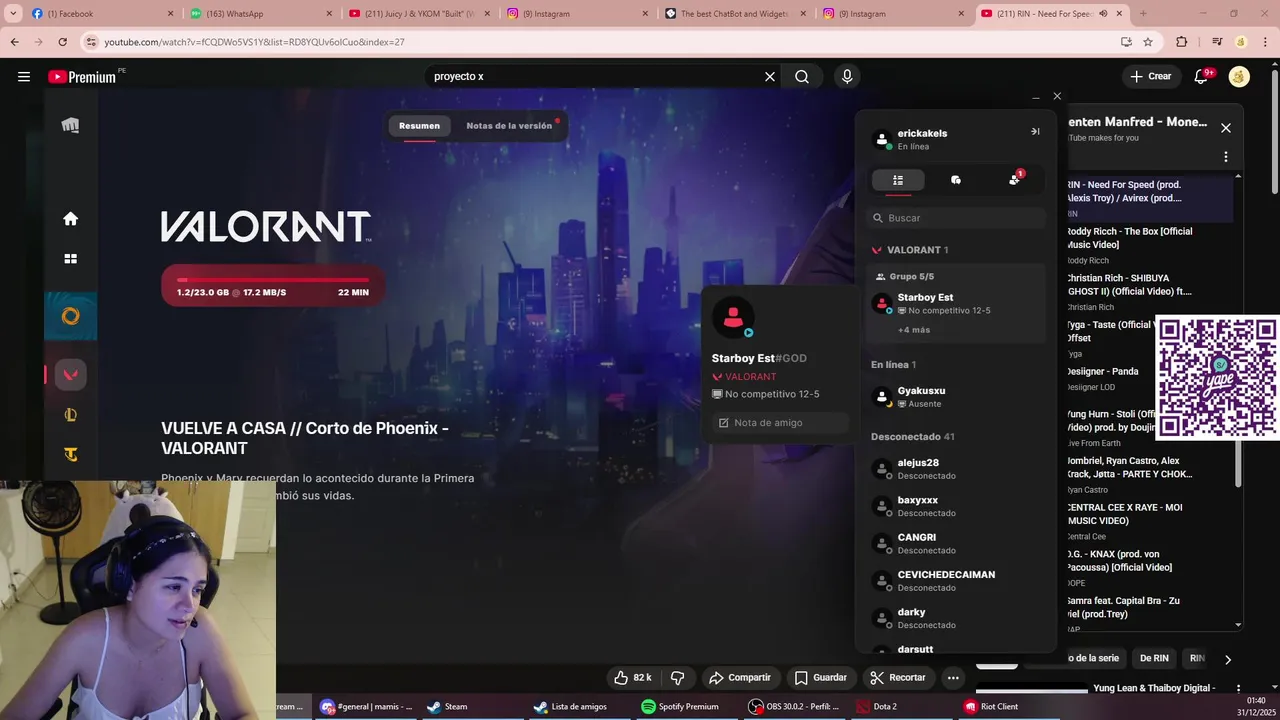Reload the current Chrome page
Viewport: 1280px width, 720px height.
62,42
